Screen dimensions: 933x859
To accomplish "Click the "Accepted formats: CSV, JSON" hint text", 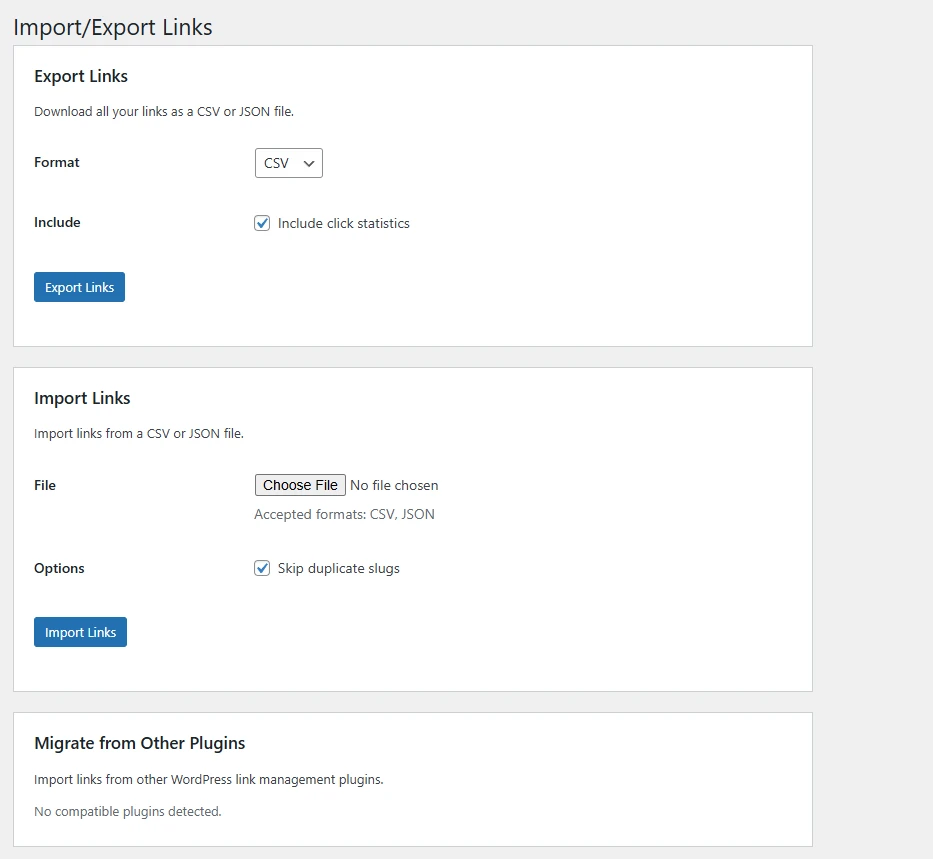I will click(x=344, y=514).
